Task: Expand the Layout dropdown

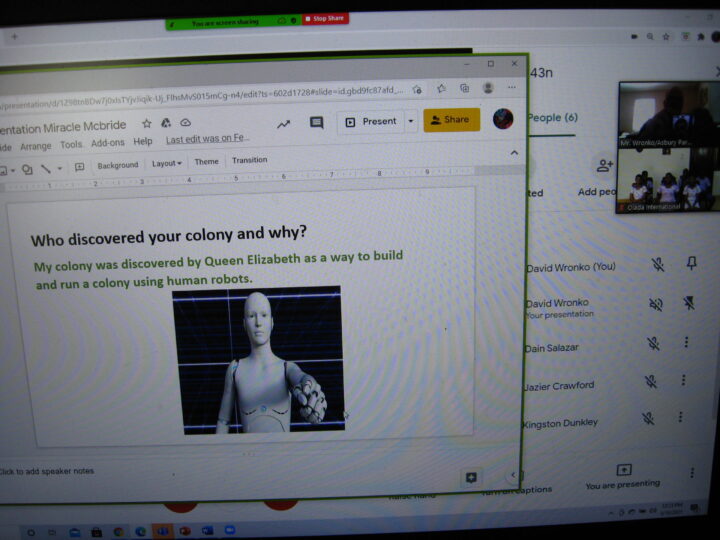Action: [166, 163]
